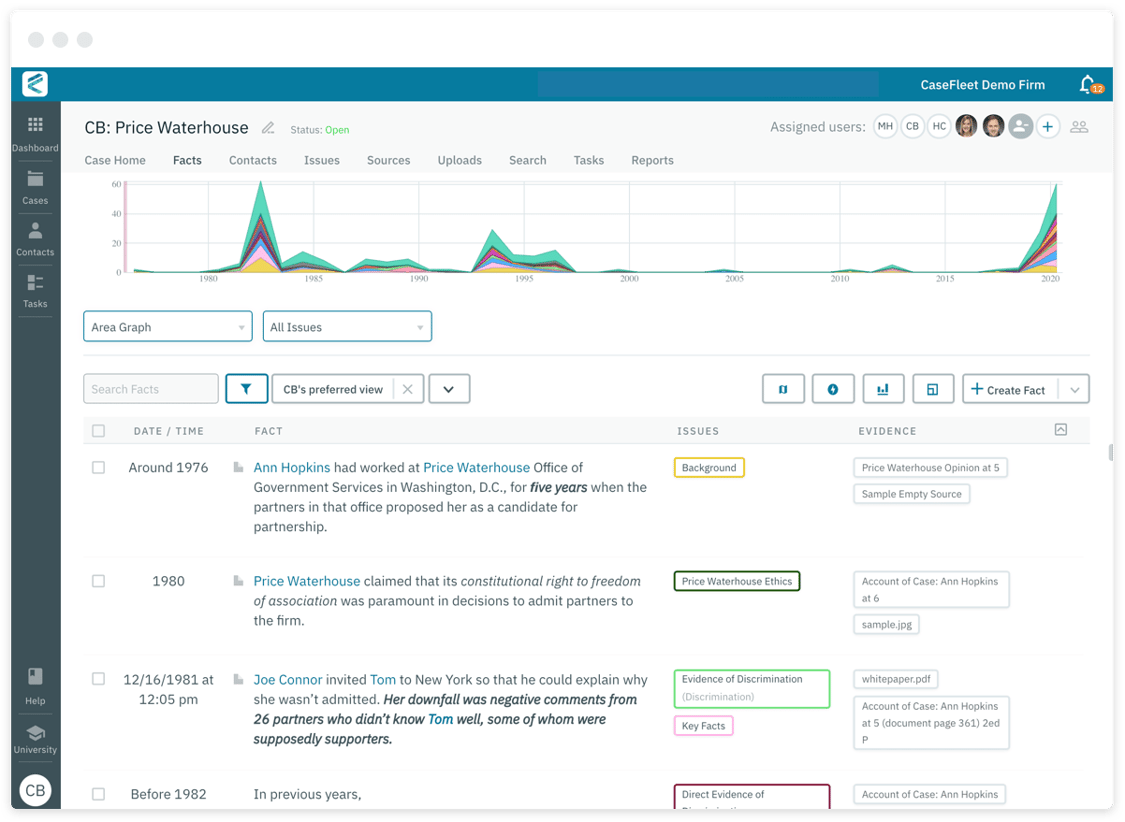Screen dimensions: 1125x822
Task: Click the Ann Hopkins link in the first fact
Action: click(x=292, y=467)
